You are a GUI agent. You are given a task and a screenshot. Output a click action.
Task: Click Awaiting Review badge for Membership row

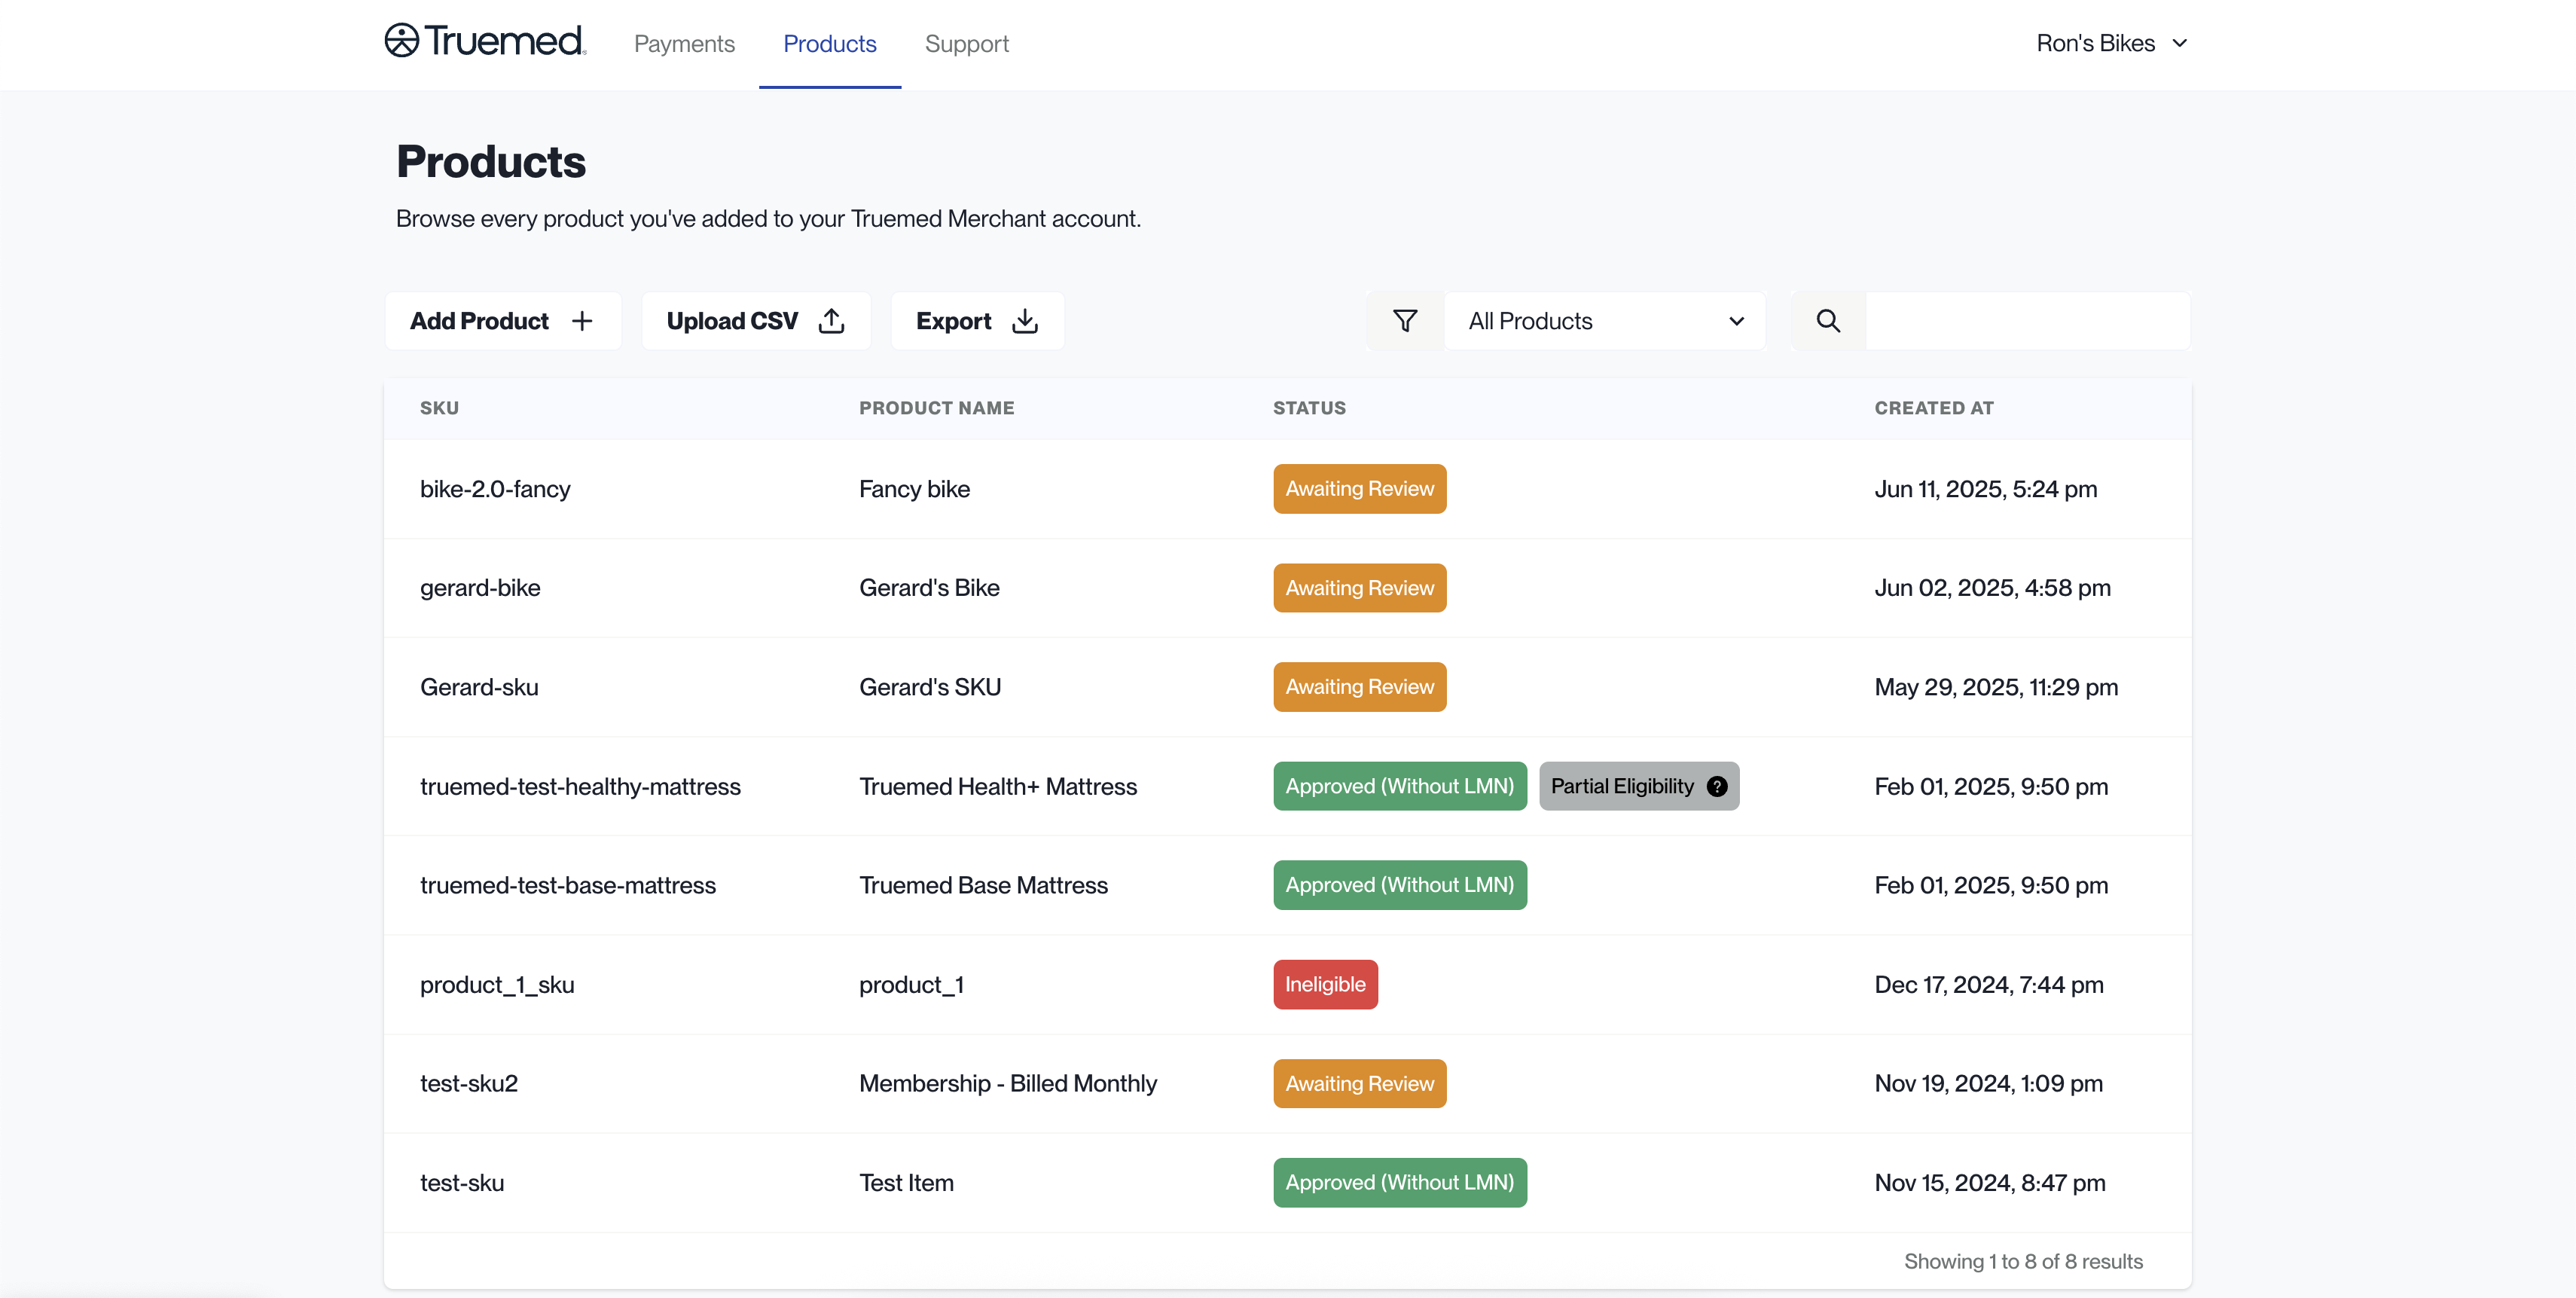point(1359,1083)
